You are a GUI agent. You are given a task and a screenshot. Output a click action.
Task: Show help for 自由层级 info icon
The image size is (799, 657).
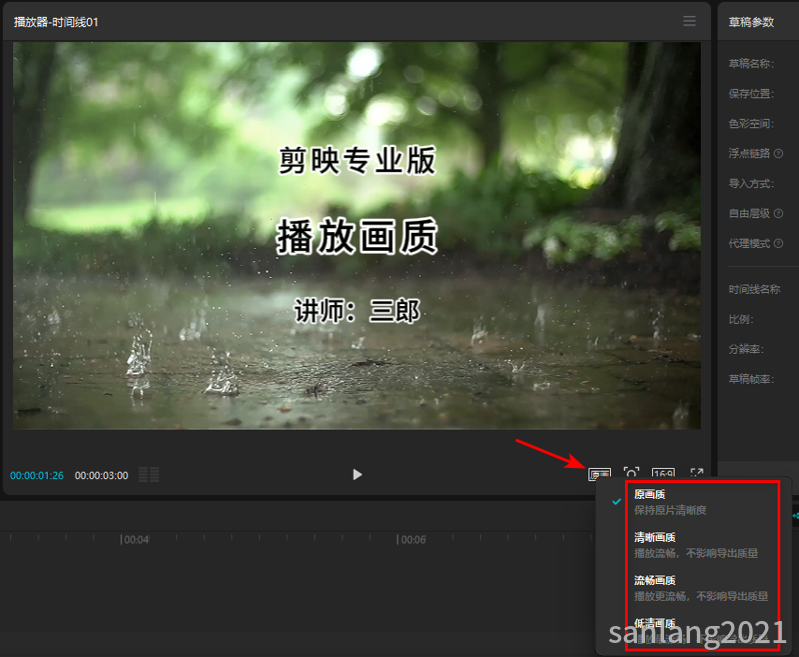click(x=778, y=214)
